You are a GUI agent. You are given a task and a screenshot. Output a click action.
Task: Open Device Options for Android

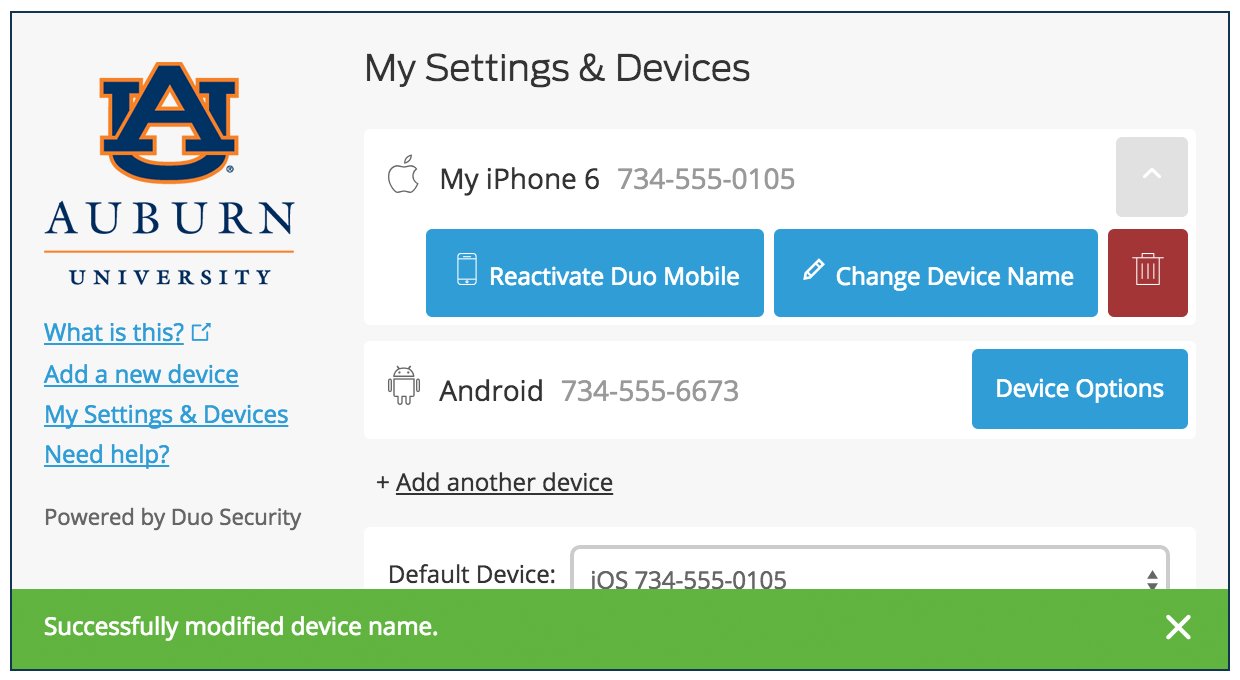pyautogui.click(x=1079, y=389)
